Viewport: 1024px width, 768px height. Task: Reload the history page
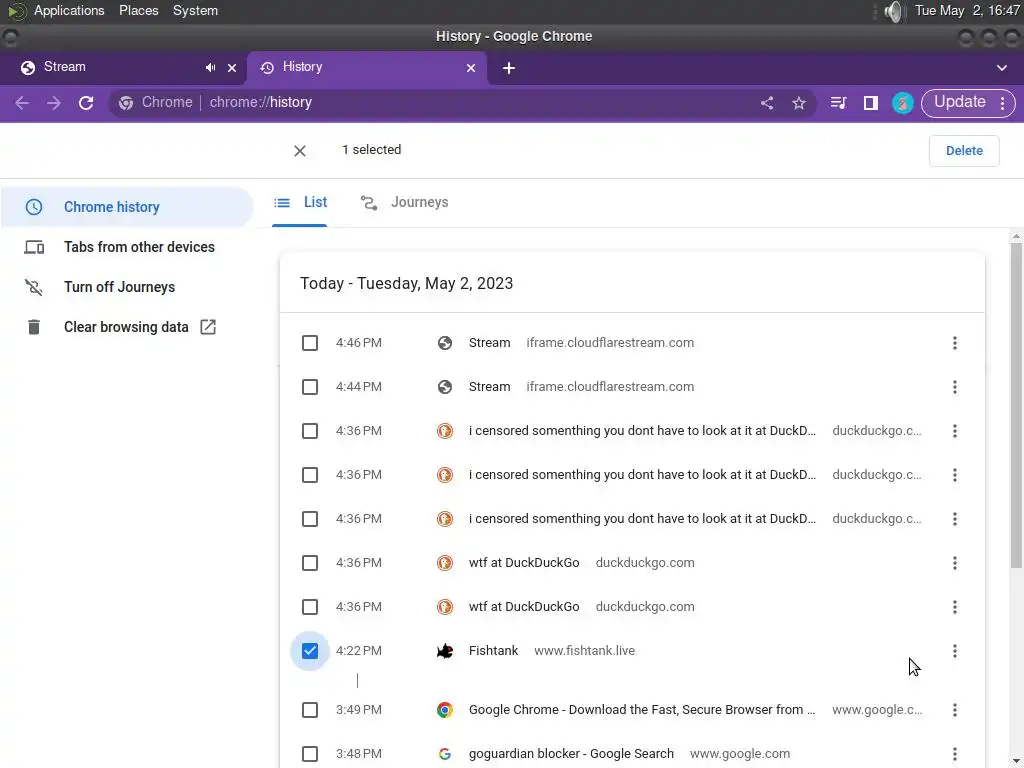click(x=86, y=103)
